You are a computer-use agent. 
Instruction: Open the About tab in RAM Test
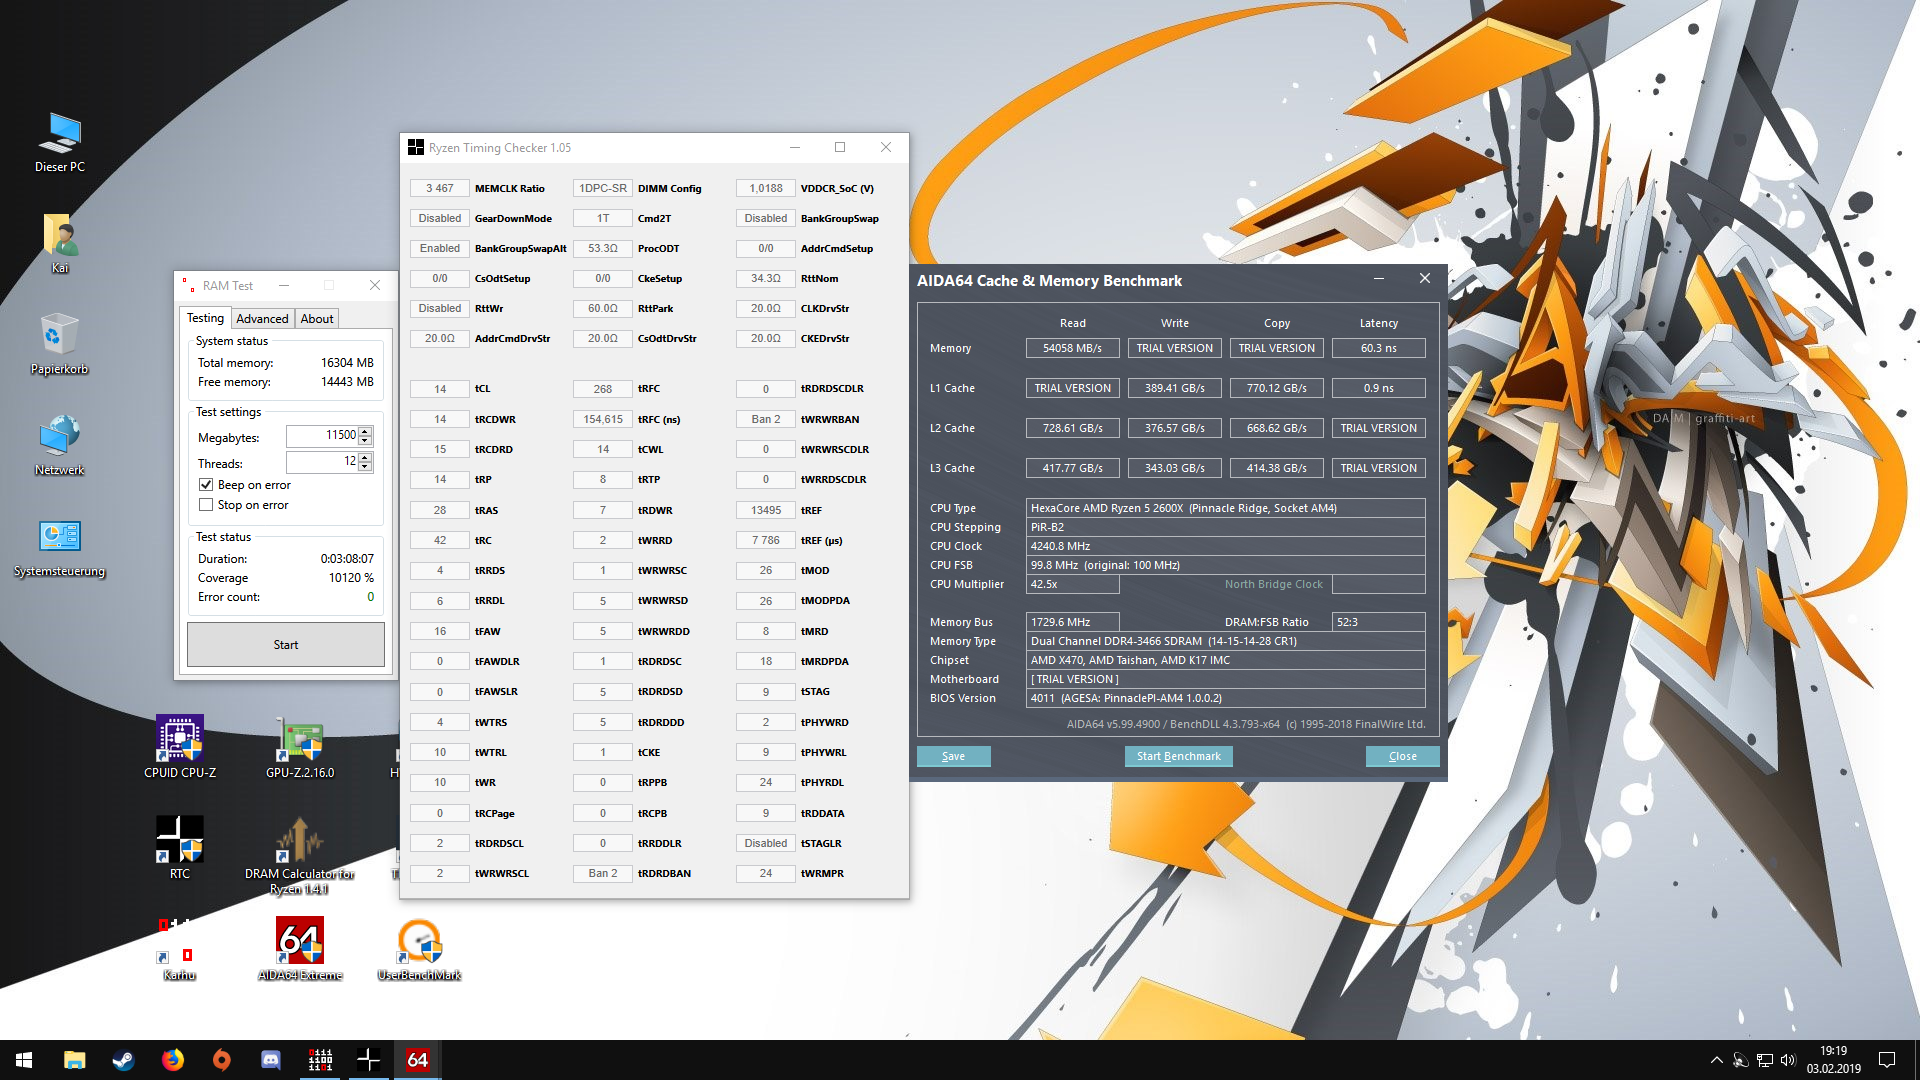coord(317,319)
